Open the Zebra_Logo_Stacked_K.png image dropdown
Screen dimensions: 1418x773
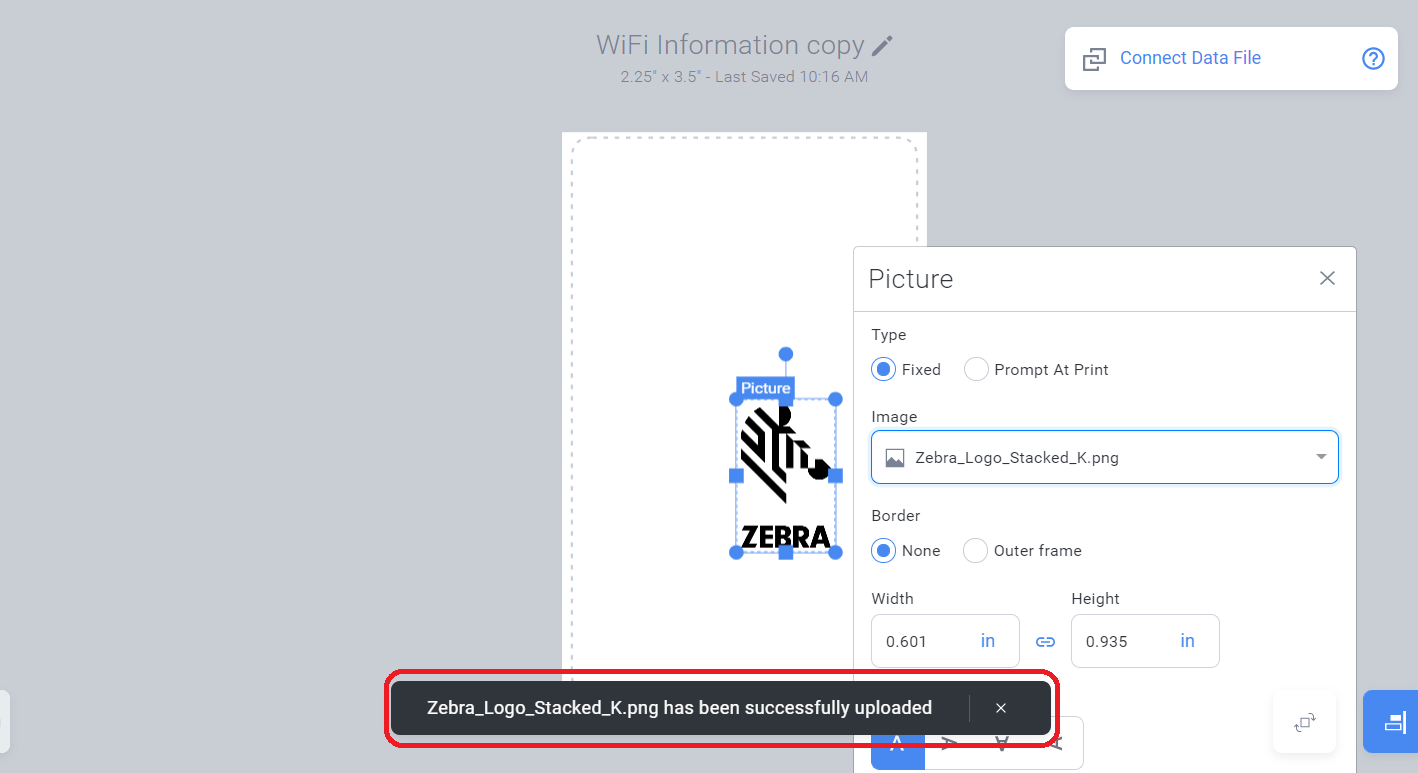(x=1319, y=457)
